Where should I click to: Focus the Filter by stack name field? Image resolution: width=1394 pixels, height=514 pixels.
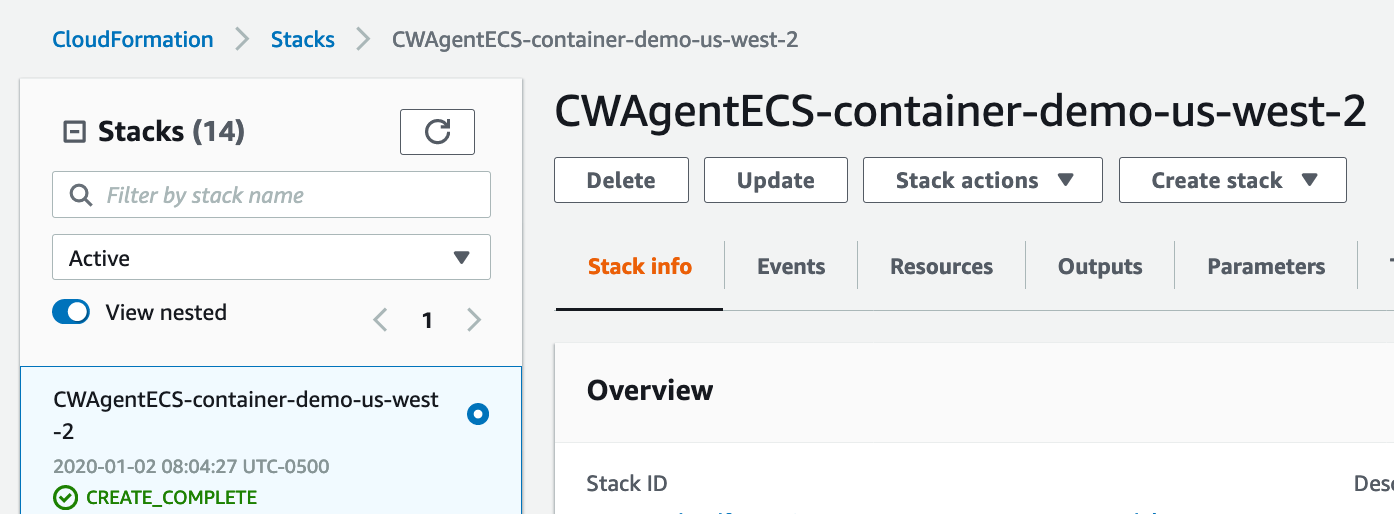click(x=271, y=195)
